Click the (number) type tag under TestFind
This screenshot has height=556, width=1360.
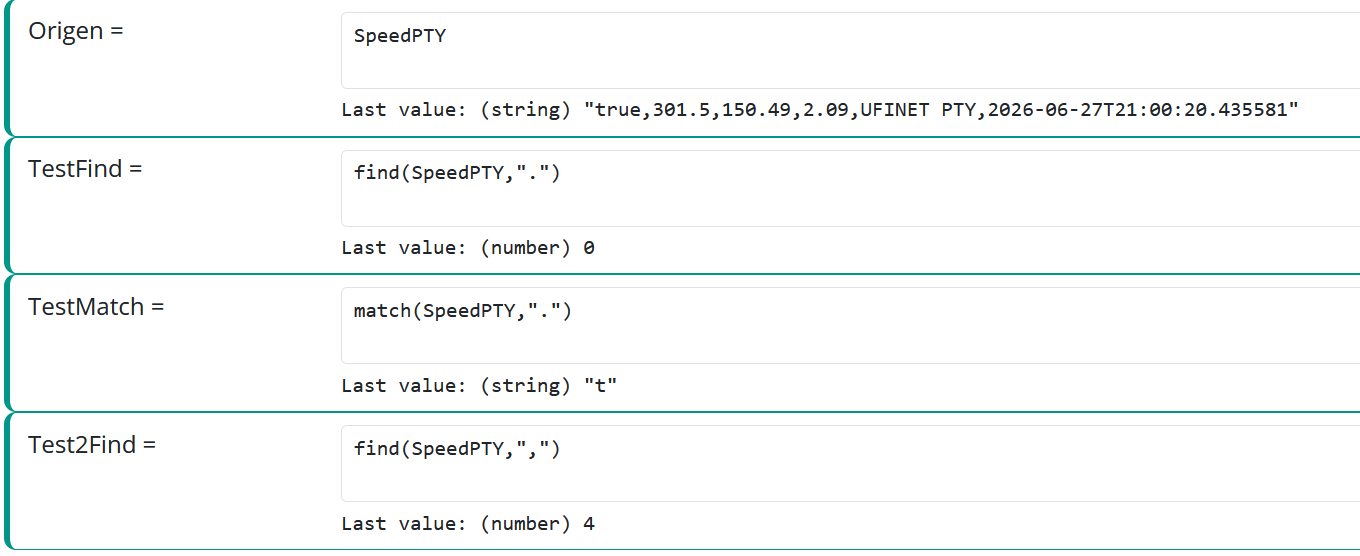[x=527, y=248]
